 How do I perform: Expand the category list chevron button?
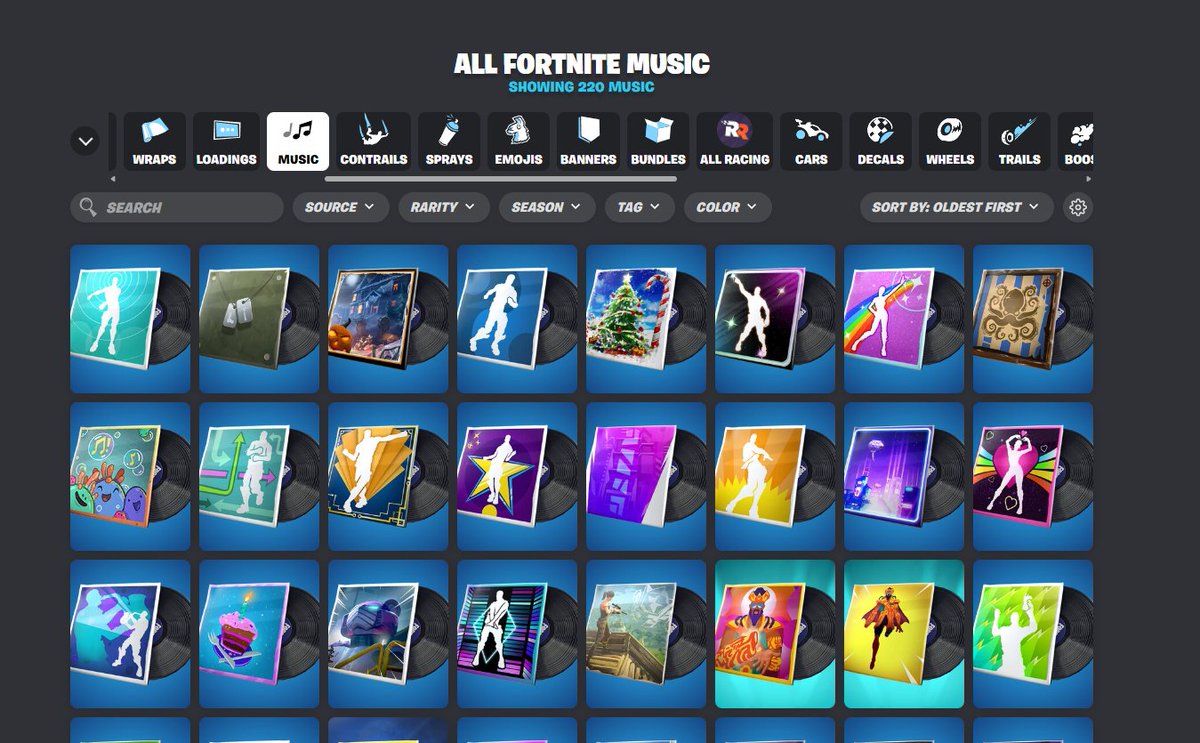85,141
